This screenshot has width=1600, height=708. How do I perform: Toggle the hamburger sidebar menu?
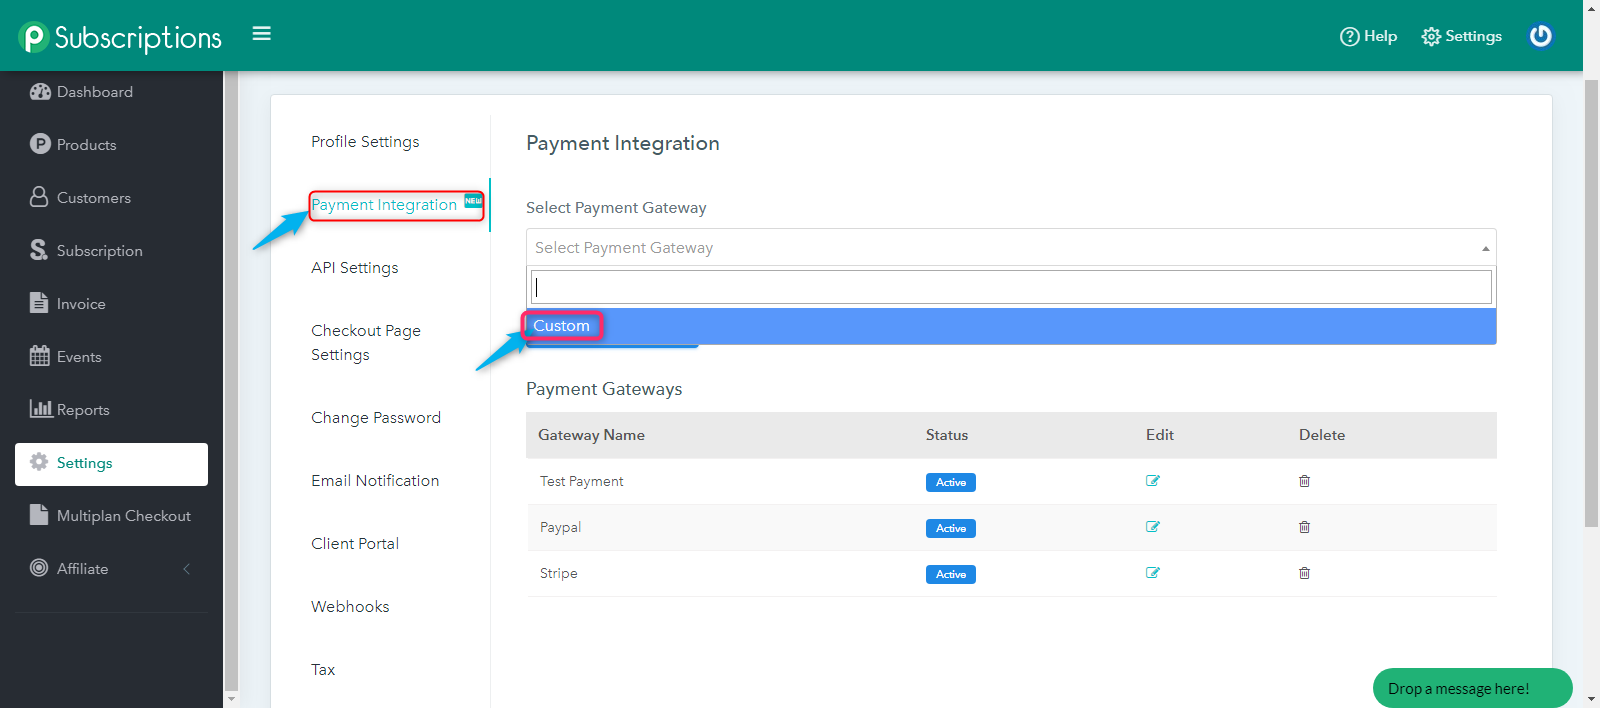[x=262, y=34]
